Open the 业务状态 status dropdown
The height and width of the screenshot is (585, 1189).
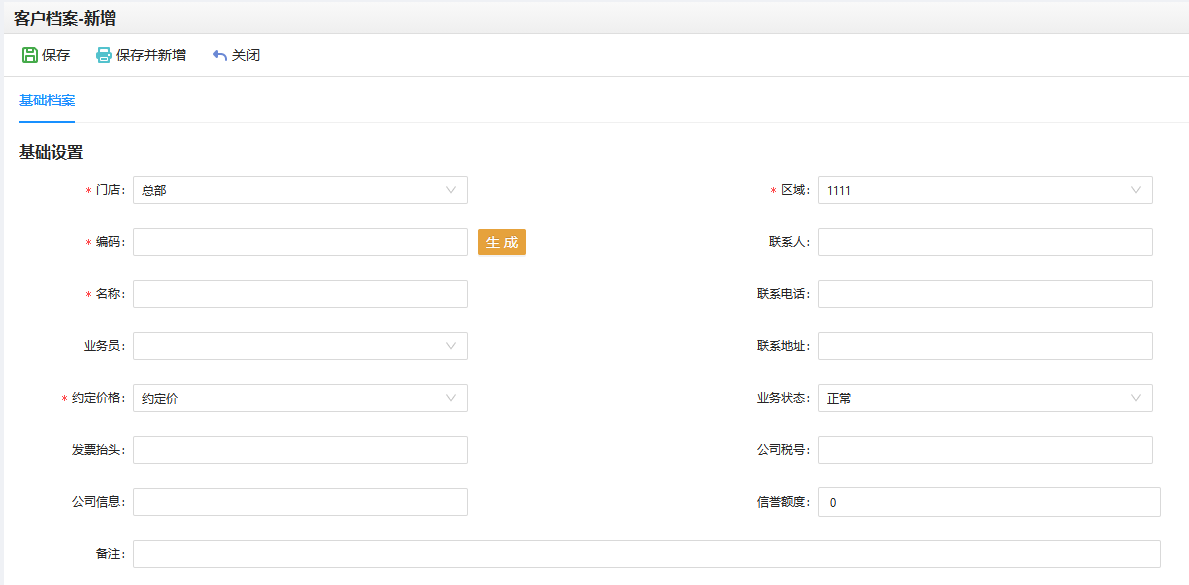(x=985, y=398)
